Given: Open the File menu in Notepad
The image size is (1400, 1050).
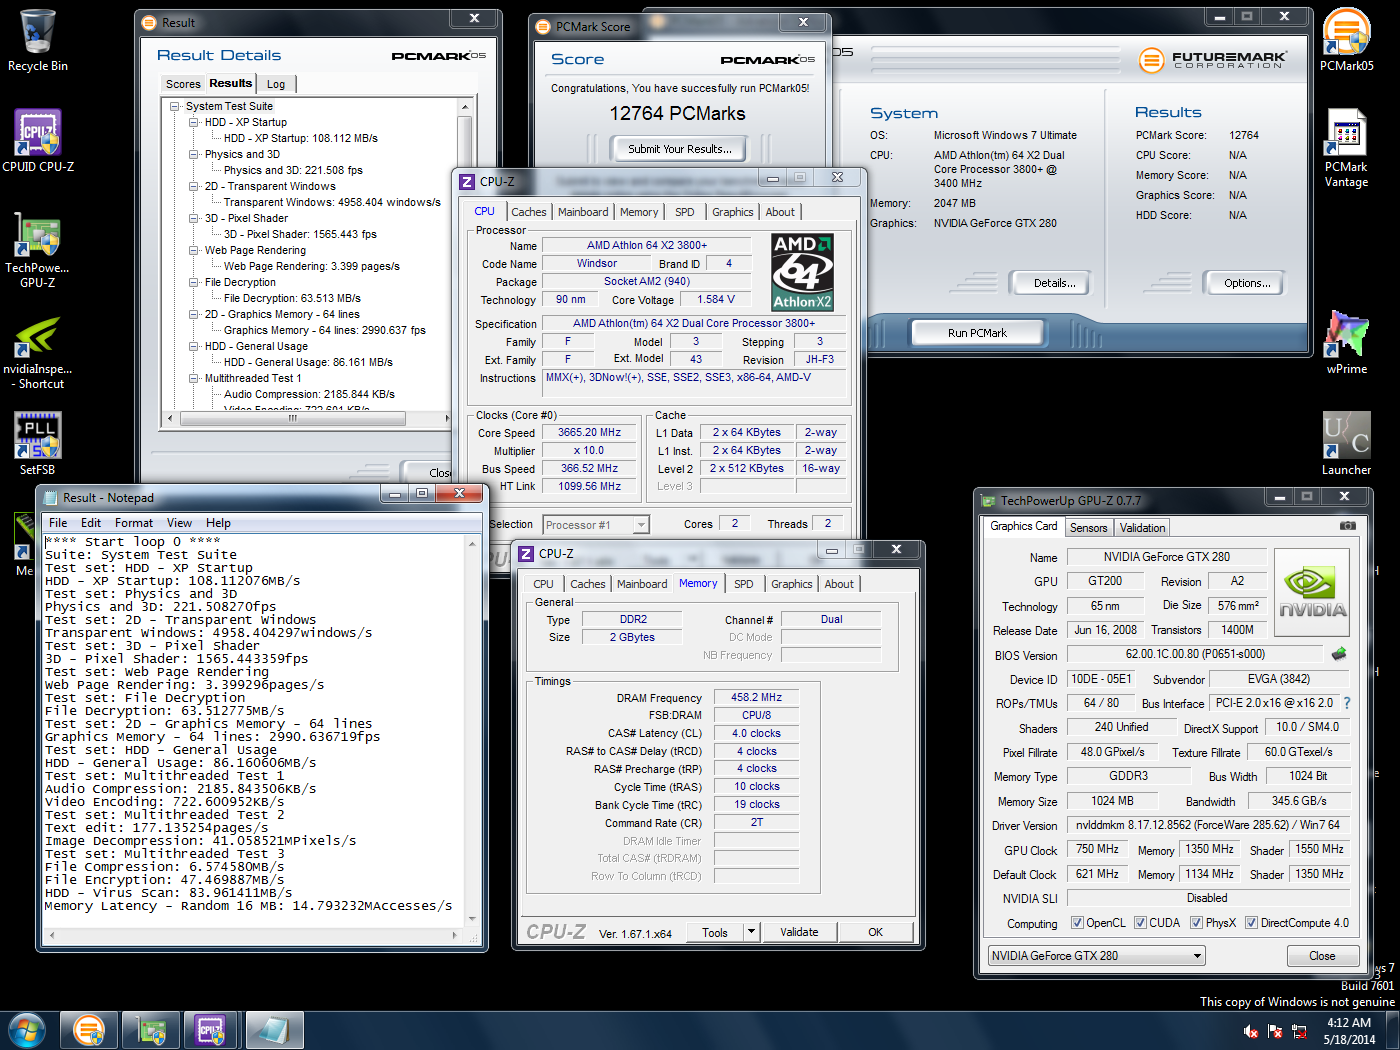Looking at the screenshot, I should pyautogui.click(x=58, y=523).
